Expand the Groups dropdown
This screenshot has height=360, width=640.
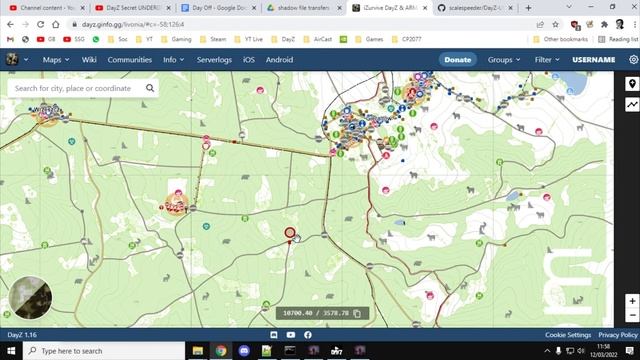click(x=504, y=60)
